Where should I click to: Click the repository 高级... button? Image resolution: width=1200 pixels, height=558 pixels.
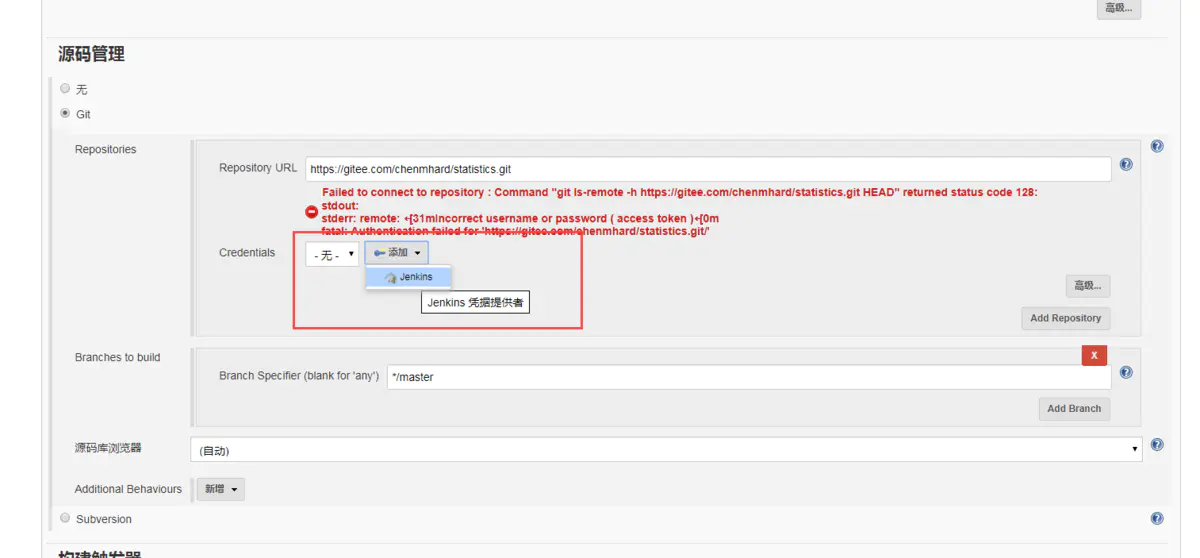click(1088, 286)
